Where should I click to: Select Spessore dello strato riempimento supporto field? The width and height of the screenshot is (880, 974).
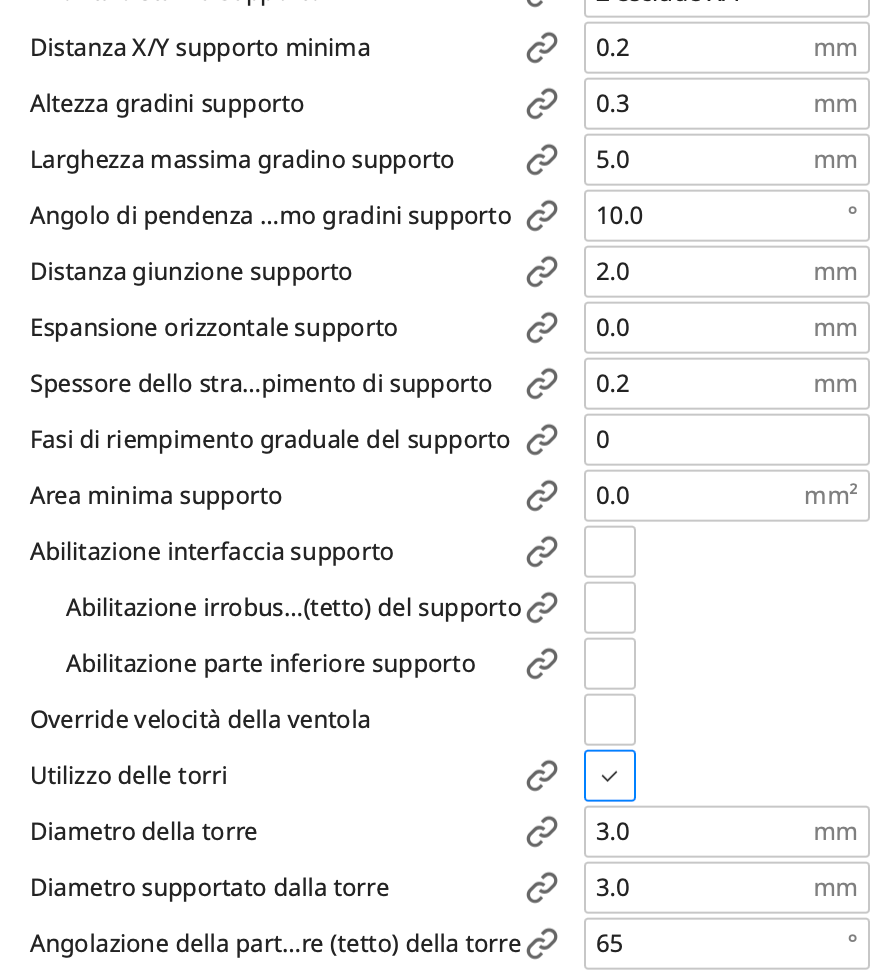click(x=727, y=384)
